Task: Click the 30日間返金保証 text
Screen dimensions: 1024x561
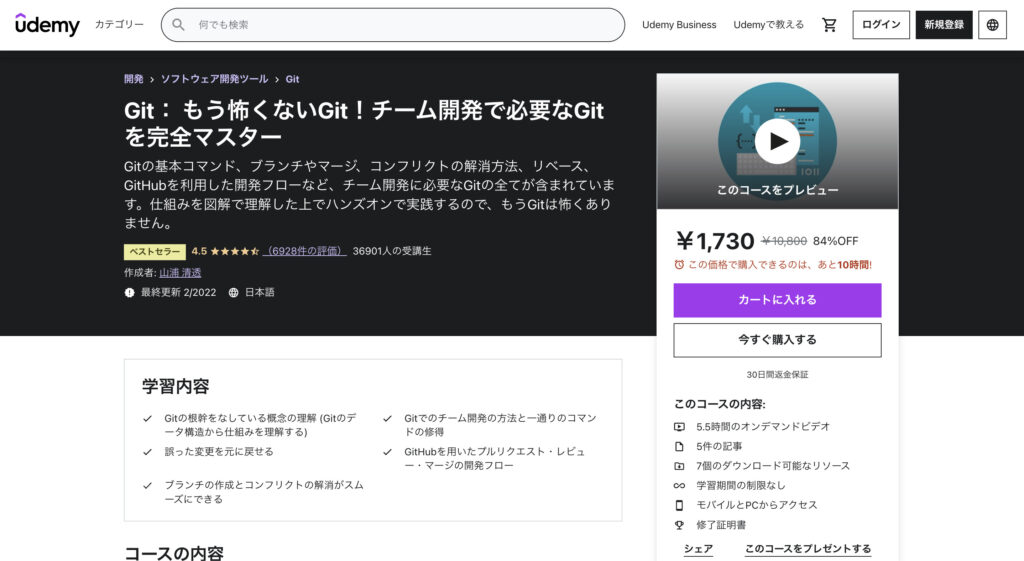Action: 777,375
